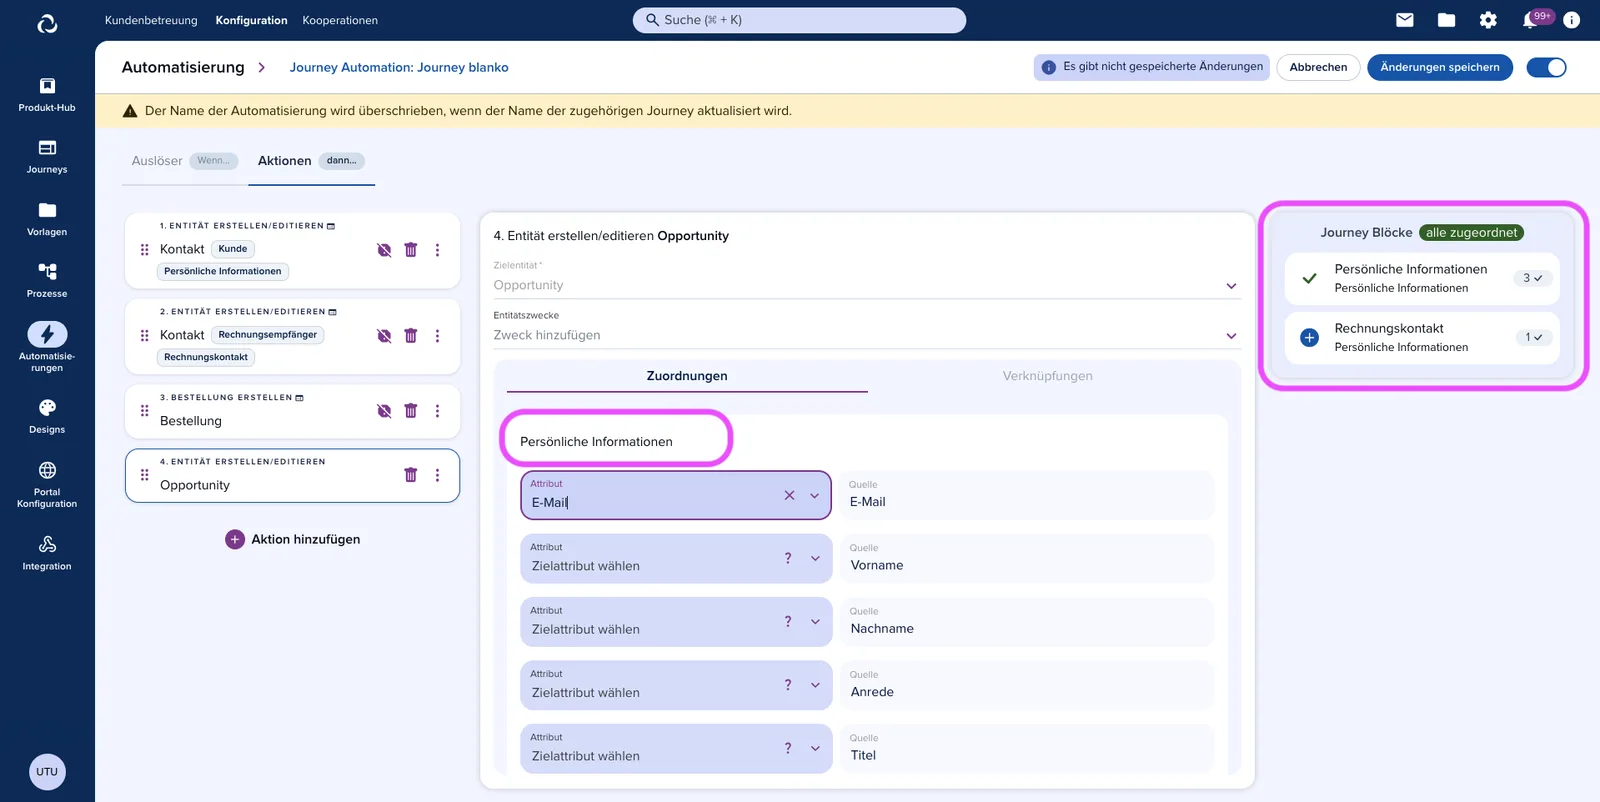Choose target attribute for Anrede source

[x=676, y=685]
